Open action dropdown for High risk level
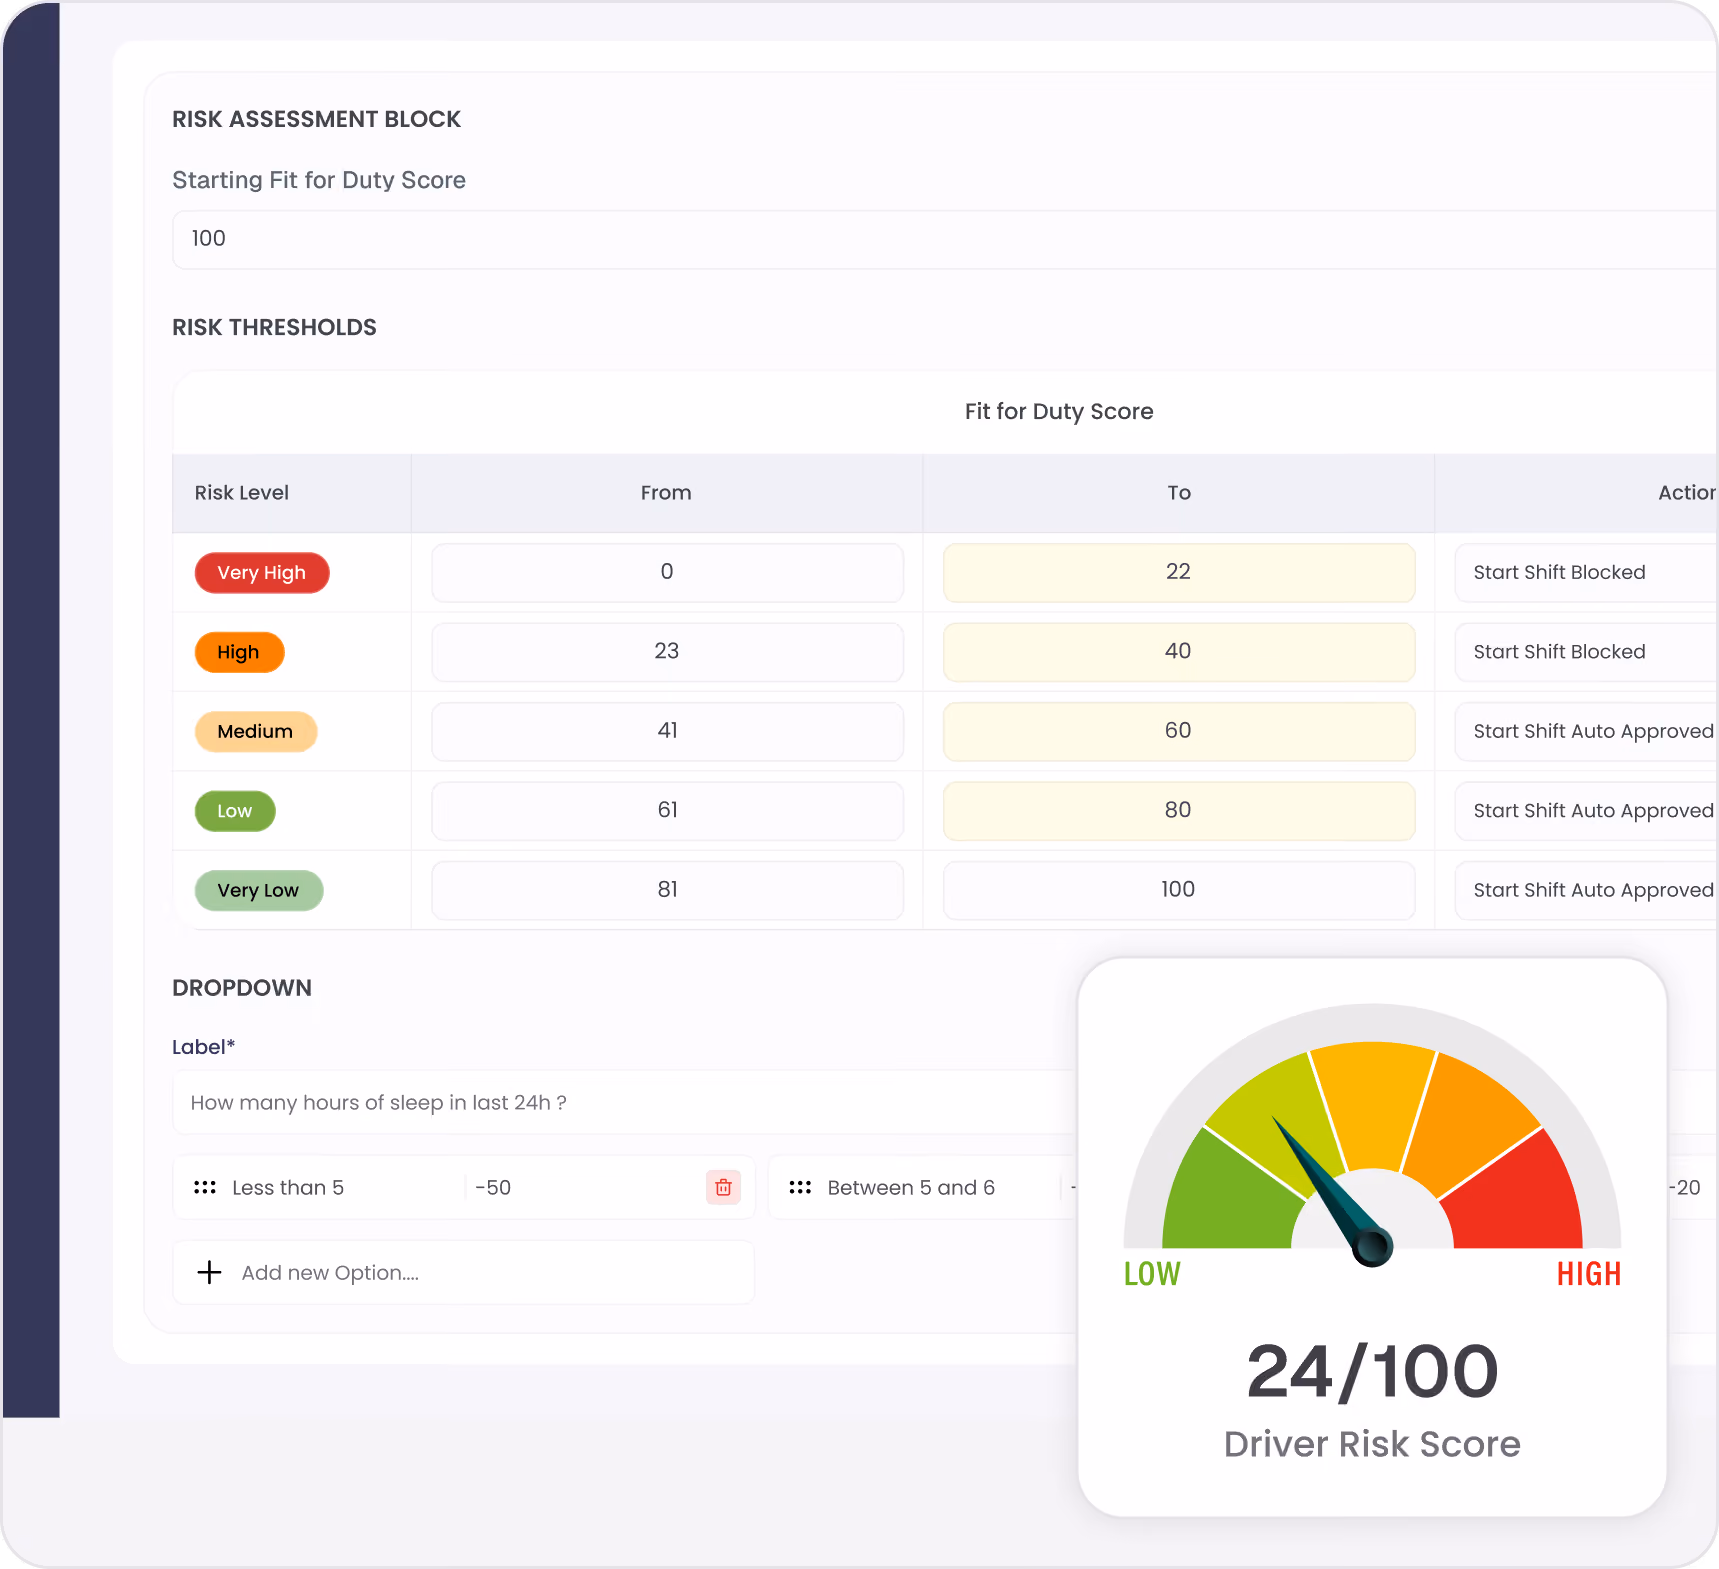Viewport: 1719px width, 1569px height. tap(1586, 652)
